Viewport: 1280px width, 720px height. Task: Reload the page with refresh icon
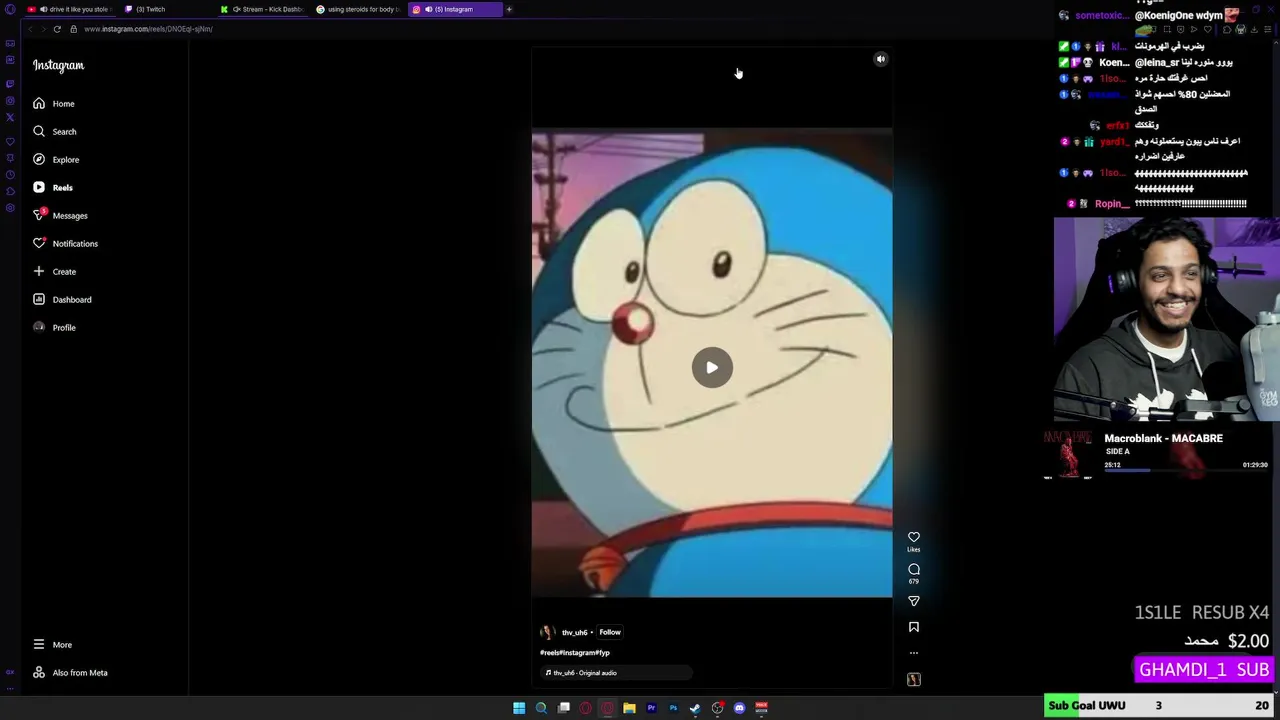[x=57, y=29]
